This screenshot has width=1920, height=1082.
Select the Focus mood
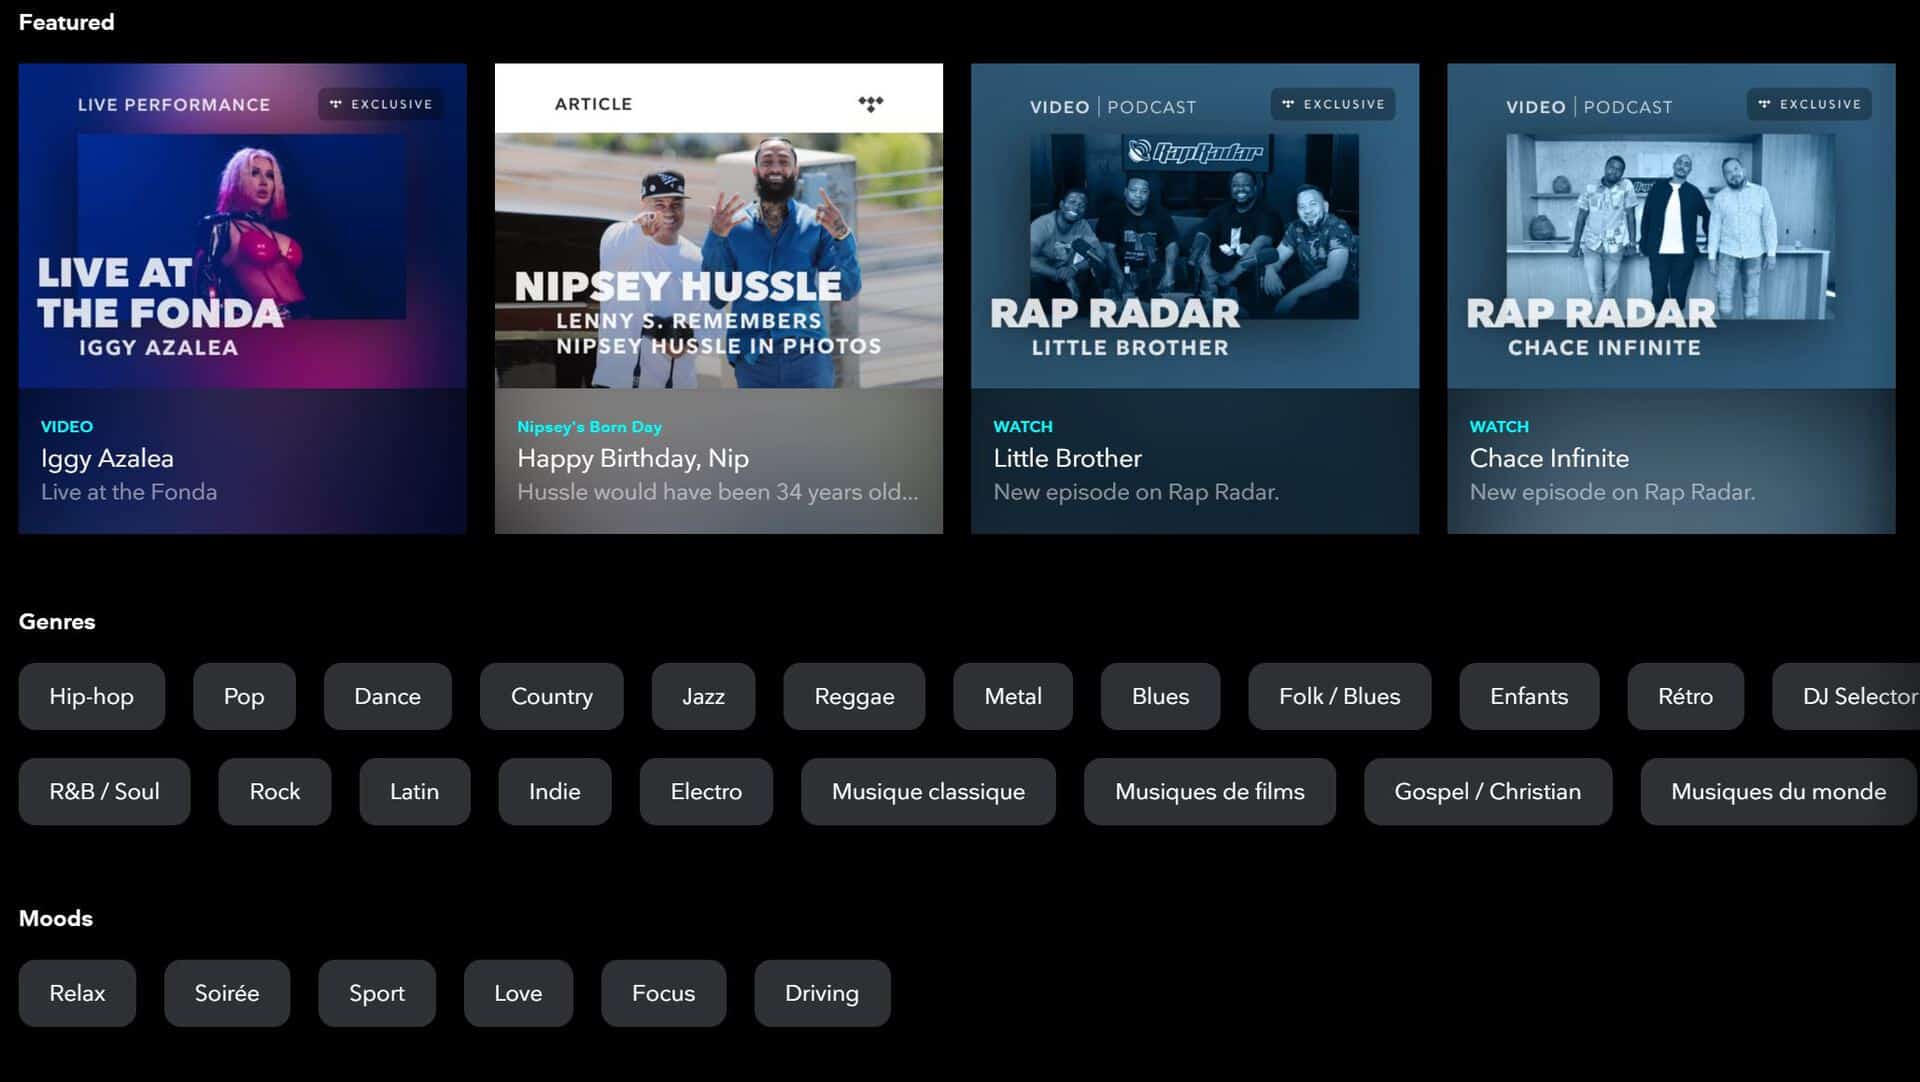click(663, 993)
